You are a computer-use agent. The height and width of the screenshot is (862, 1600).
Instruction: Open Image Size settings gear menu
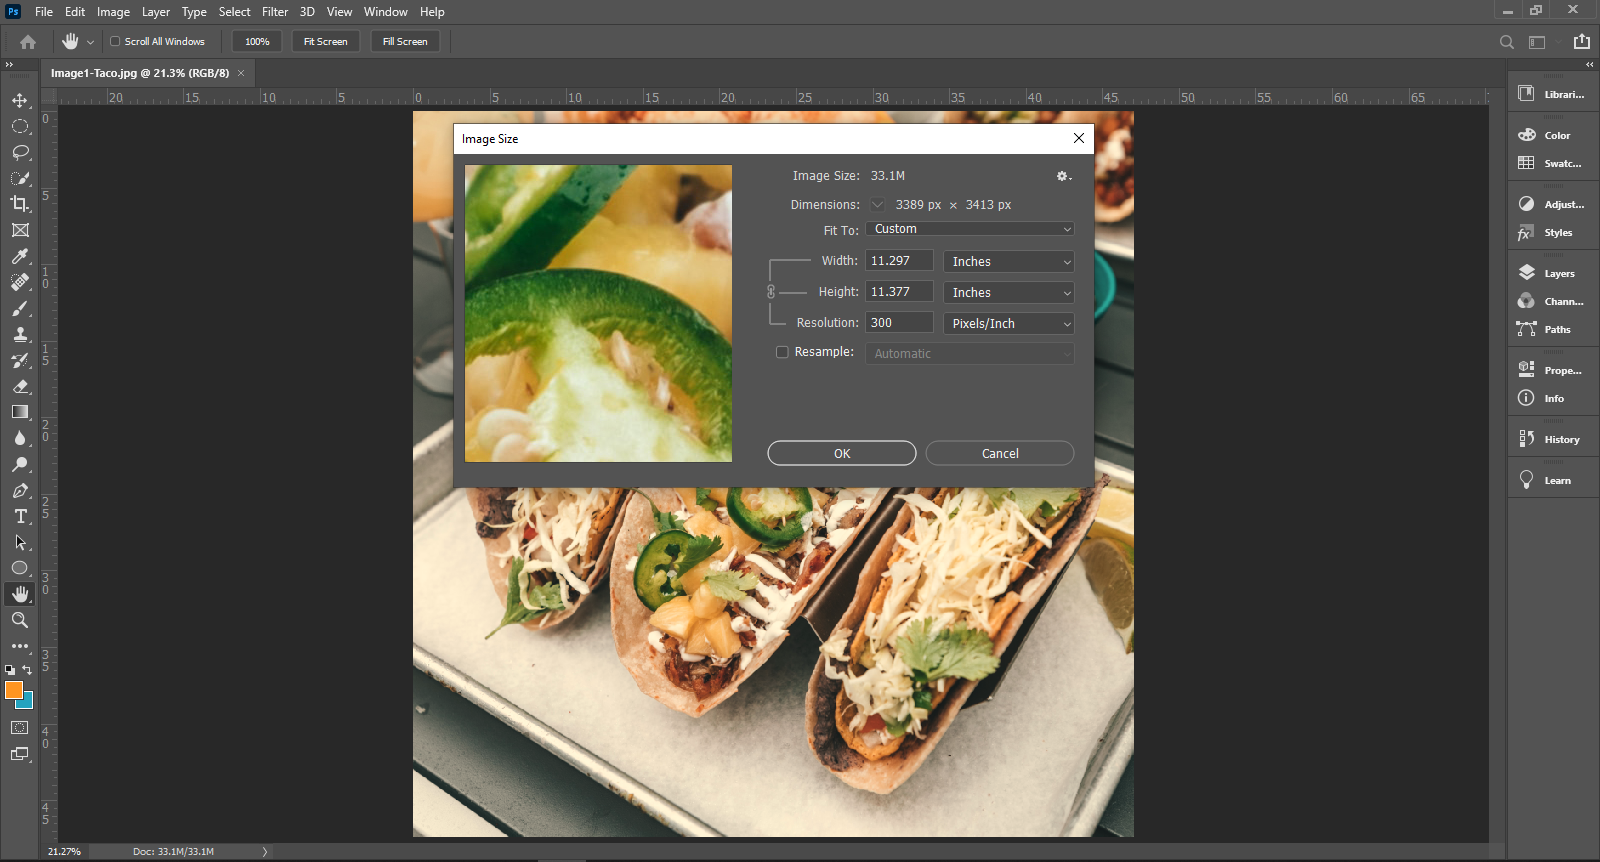coord(1064,176)
